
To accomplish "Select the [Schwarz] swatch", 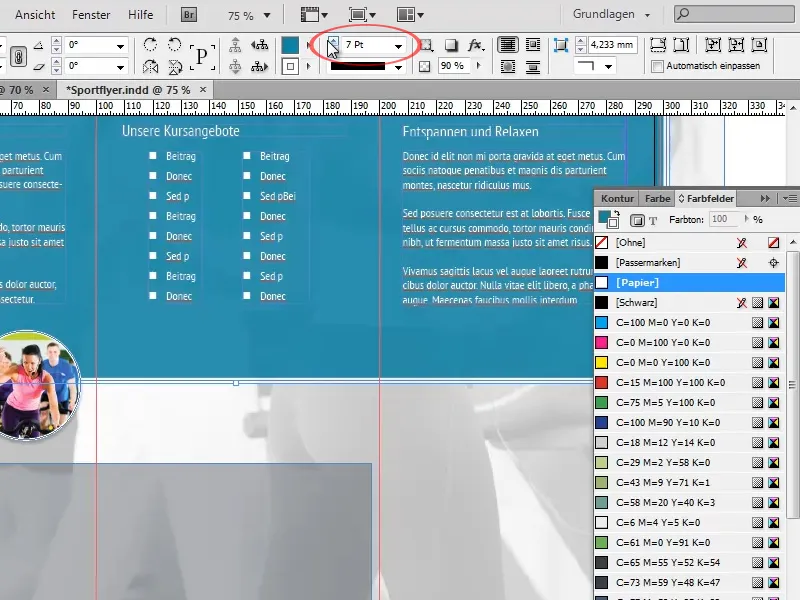I will click(689, 303).
